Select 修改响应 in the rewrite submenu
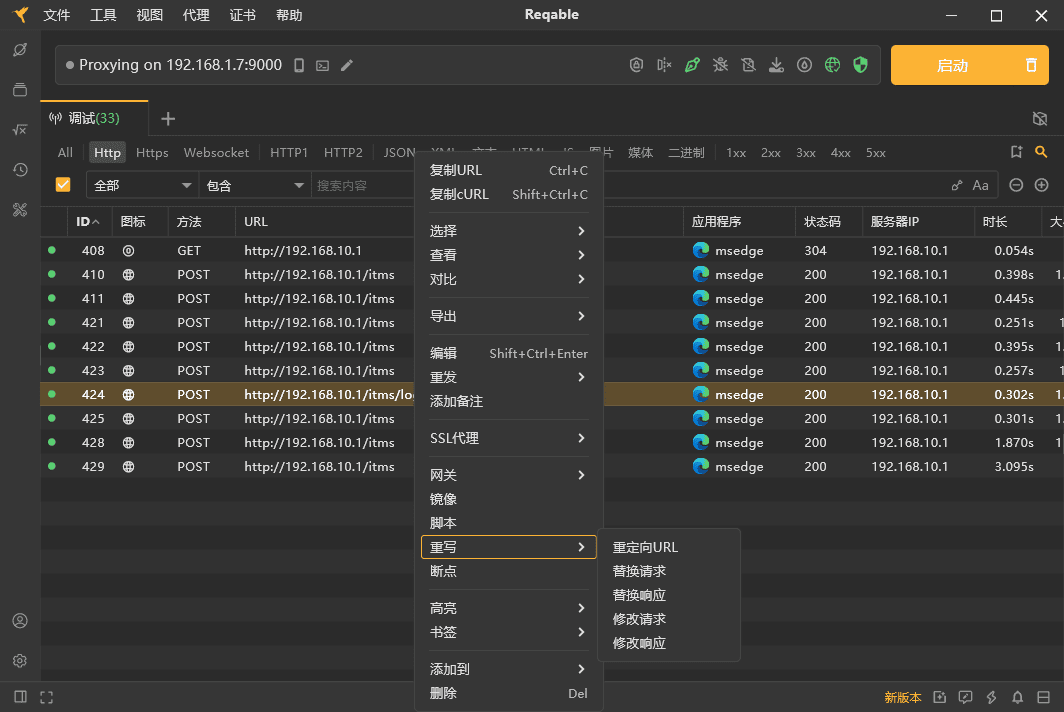Image resolution: width=1064 pixels, height=712 pixels. (x=639, y=643)
